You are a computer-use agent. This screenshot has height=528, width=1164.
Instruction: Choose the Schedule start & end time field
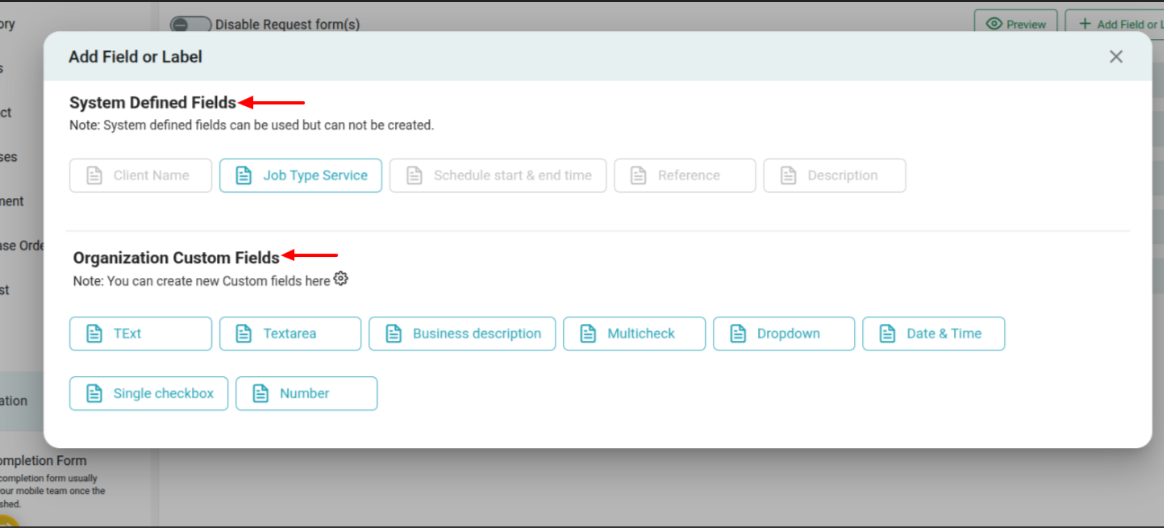point(498,175)
